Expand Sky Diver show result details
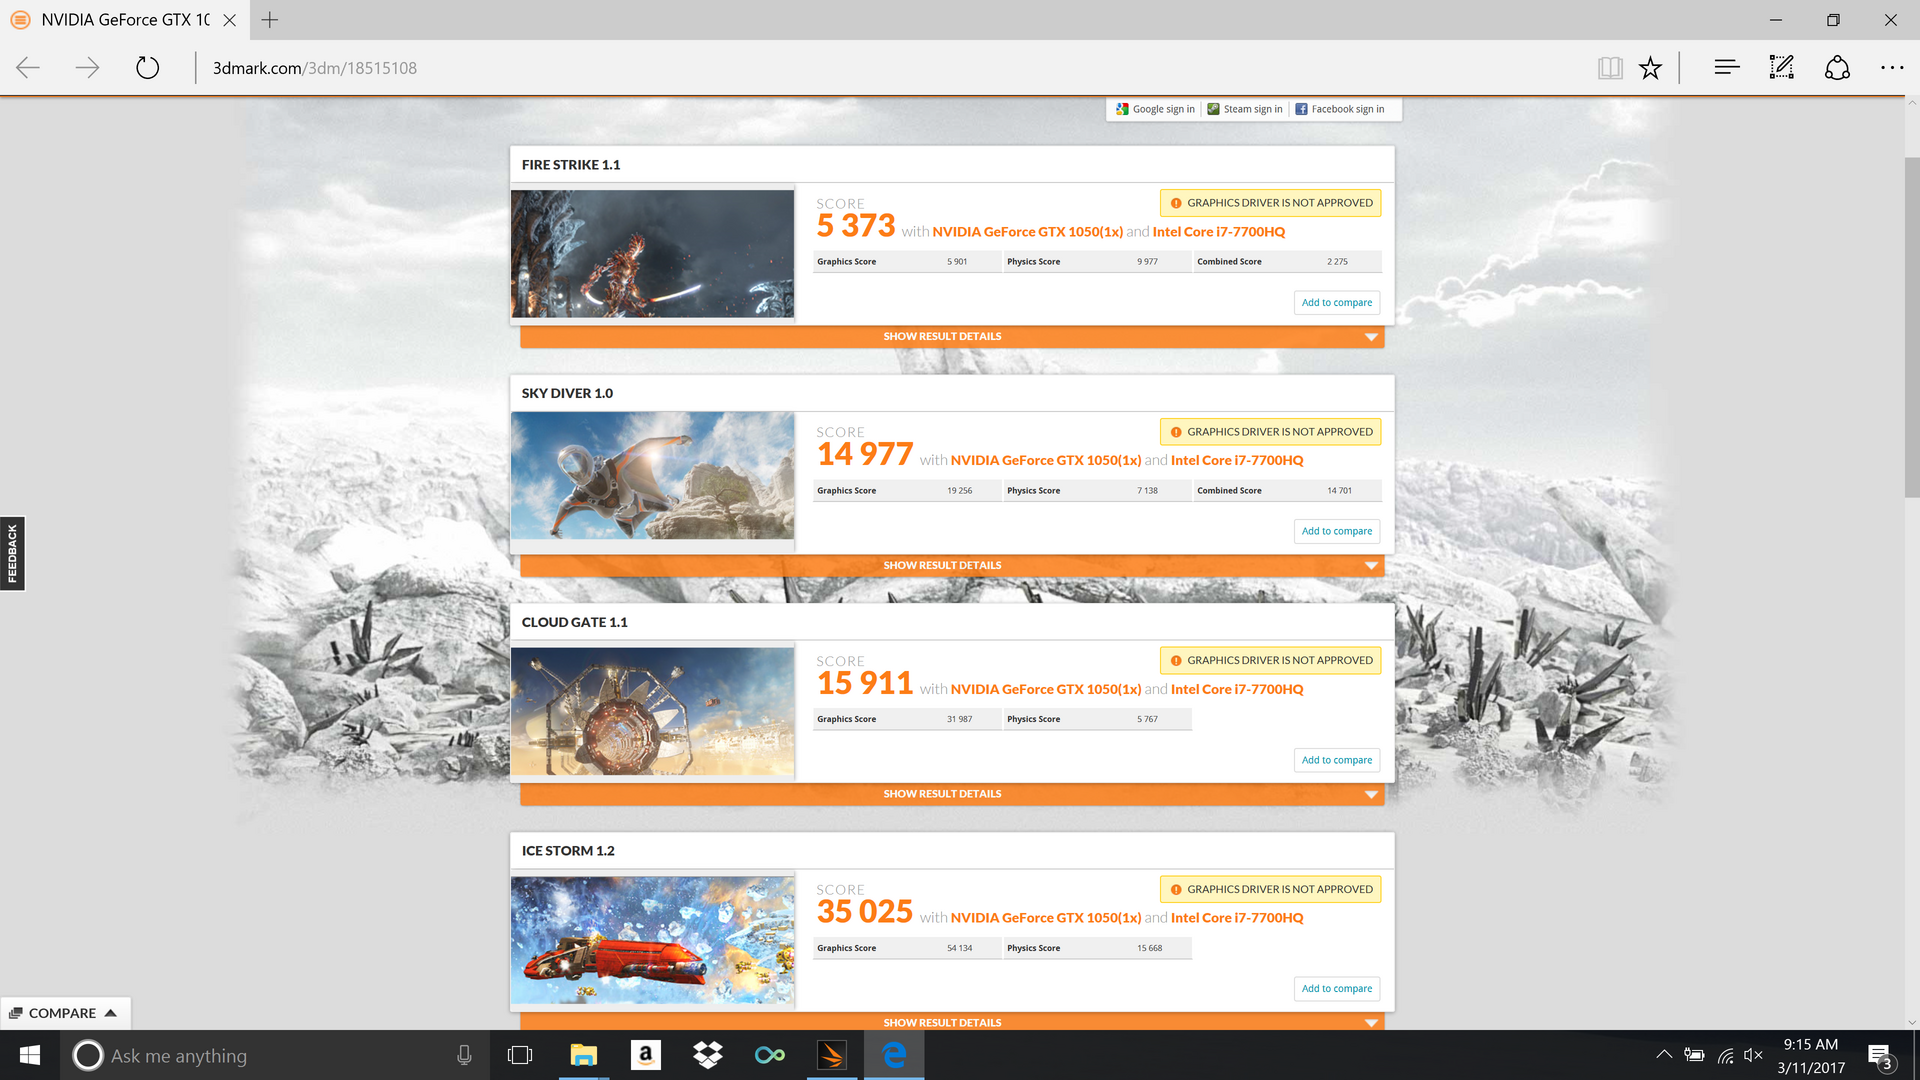Viewport: 1920px width, 1080px height. click(x=952, y=566)
